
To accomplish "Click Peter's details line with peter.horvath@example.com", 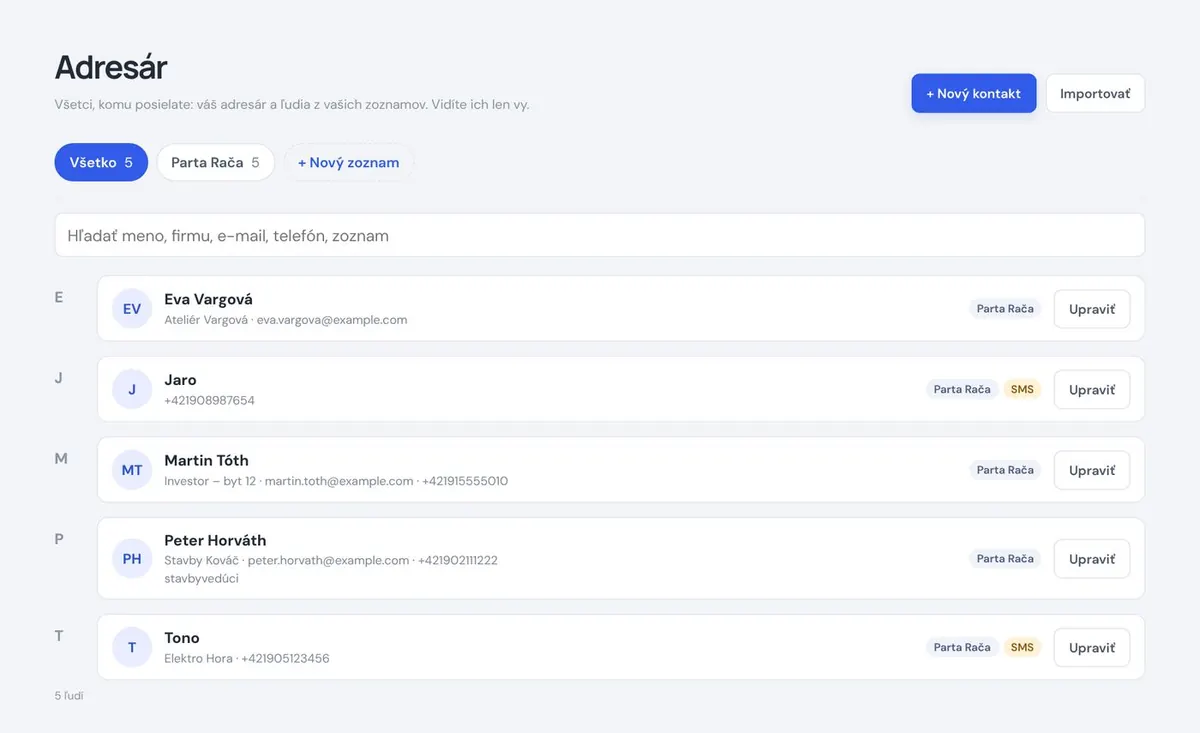I will pyautogui.click(x=331, y=560).
